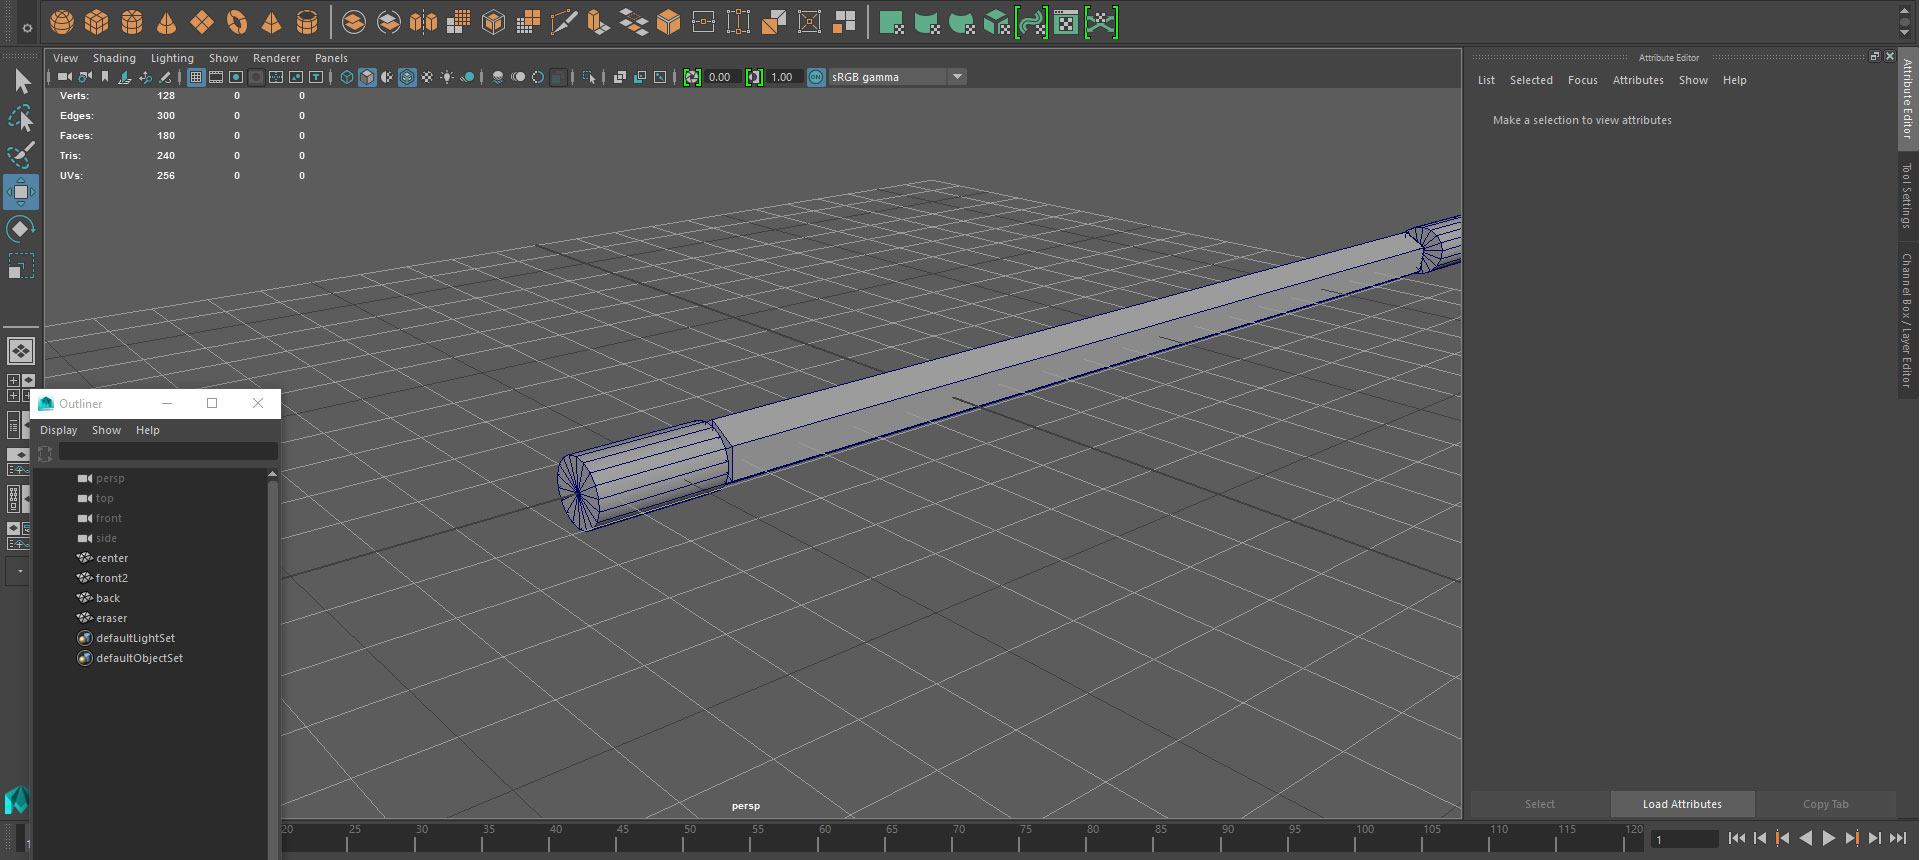Click the polygon cylinder shelf icon

pos(132,22)
